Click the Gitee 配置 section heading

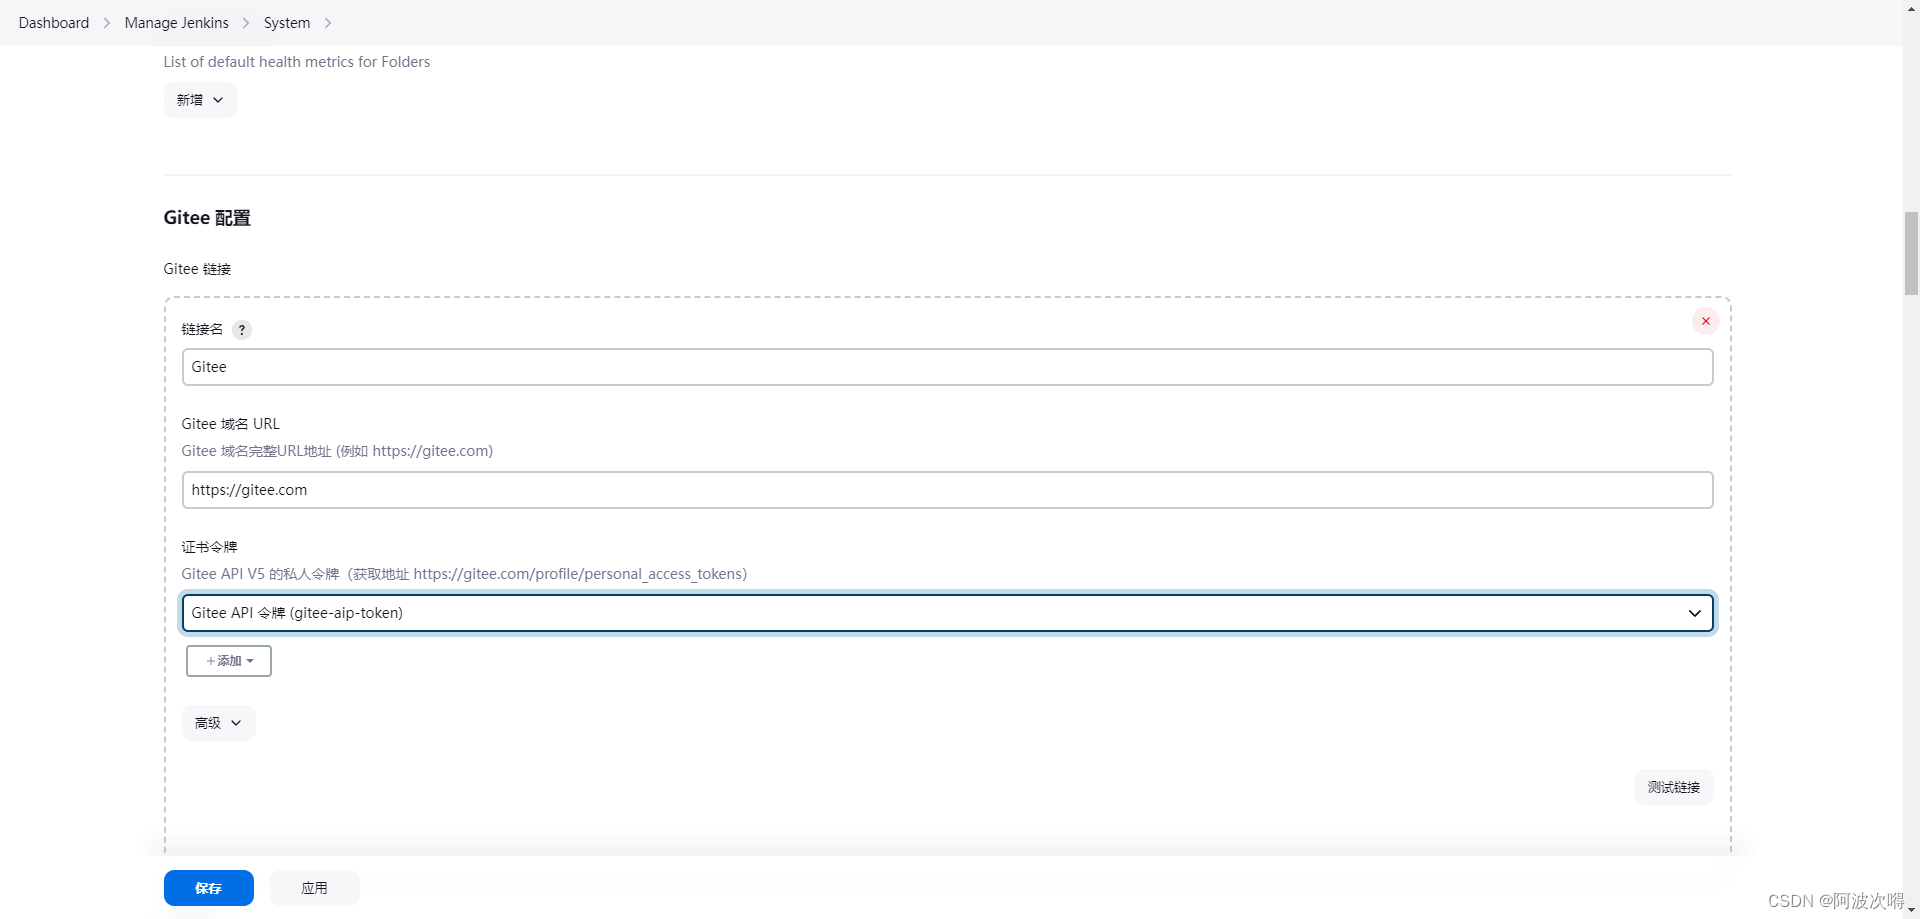[207, 218]
